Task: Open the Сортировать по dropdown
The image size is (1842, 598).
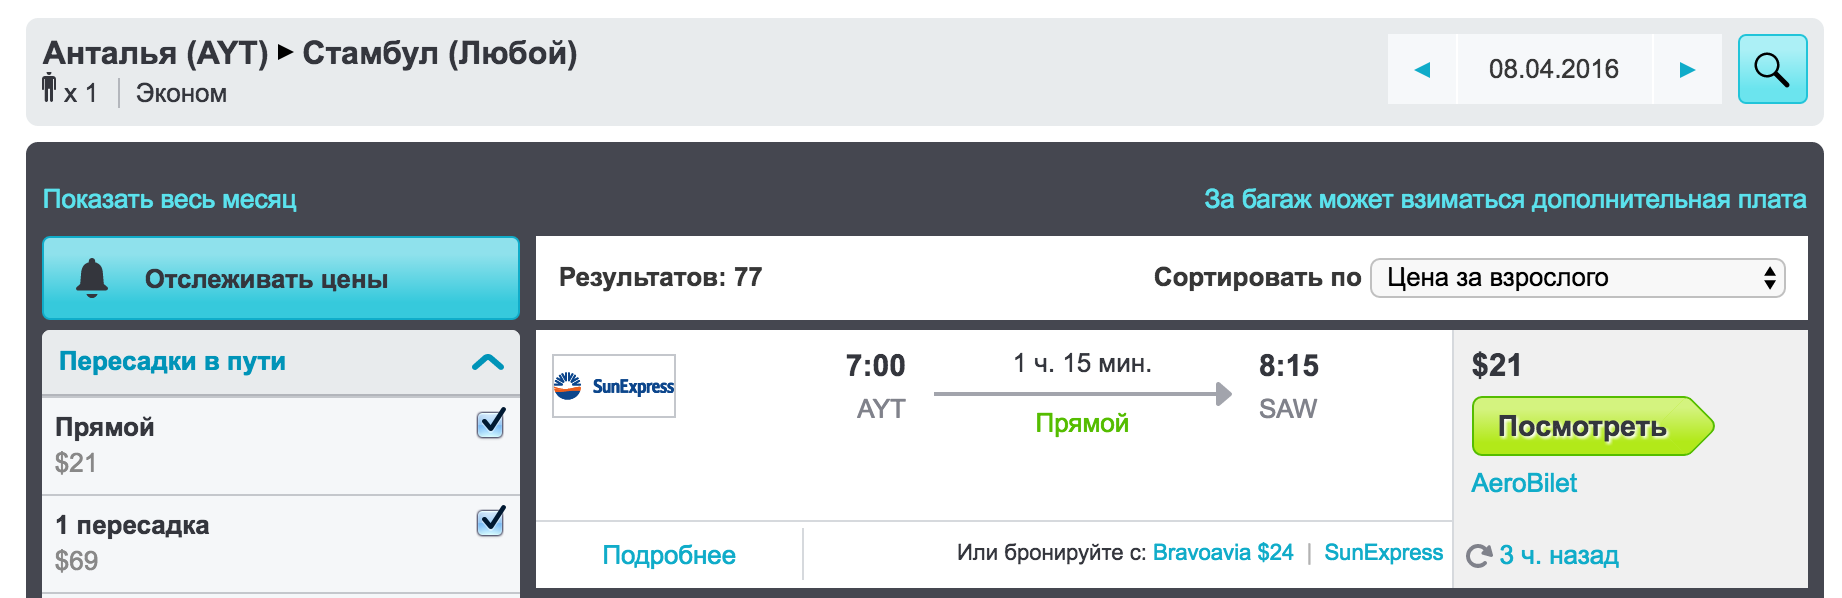Action: coord(1577,278)
